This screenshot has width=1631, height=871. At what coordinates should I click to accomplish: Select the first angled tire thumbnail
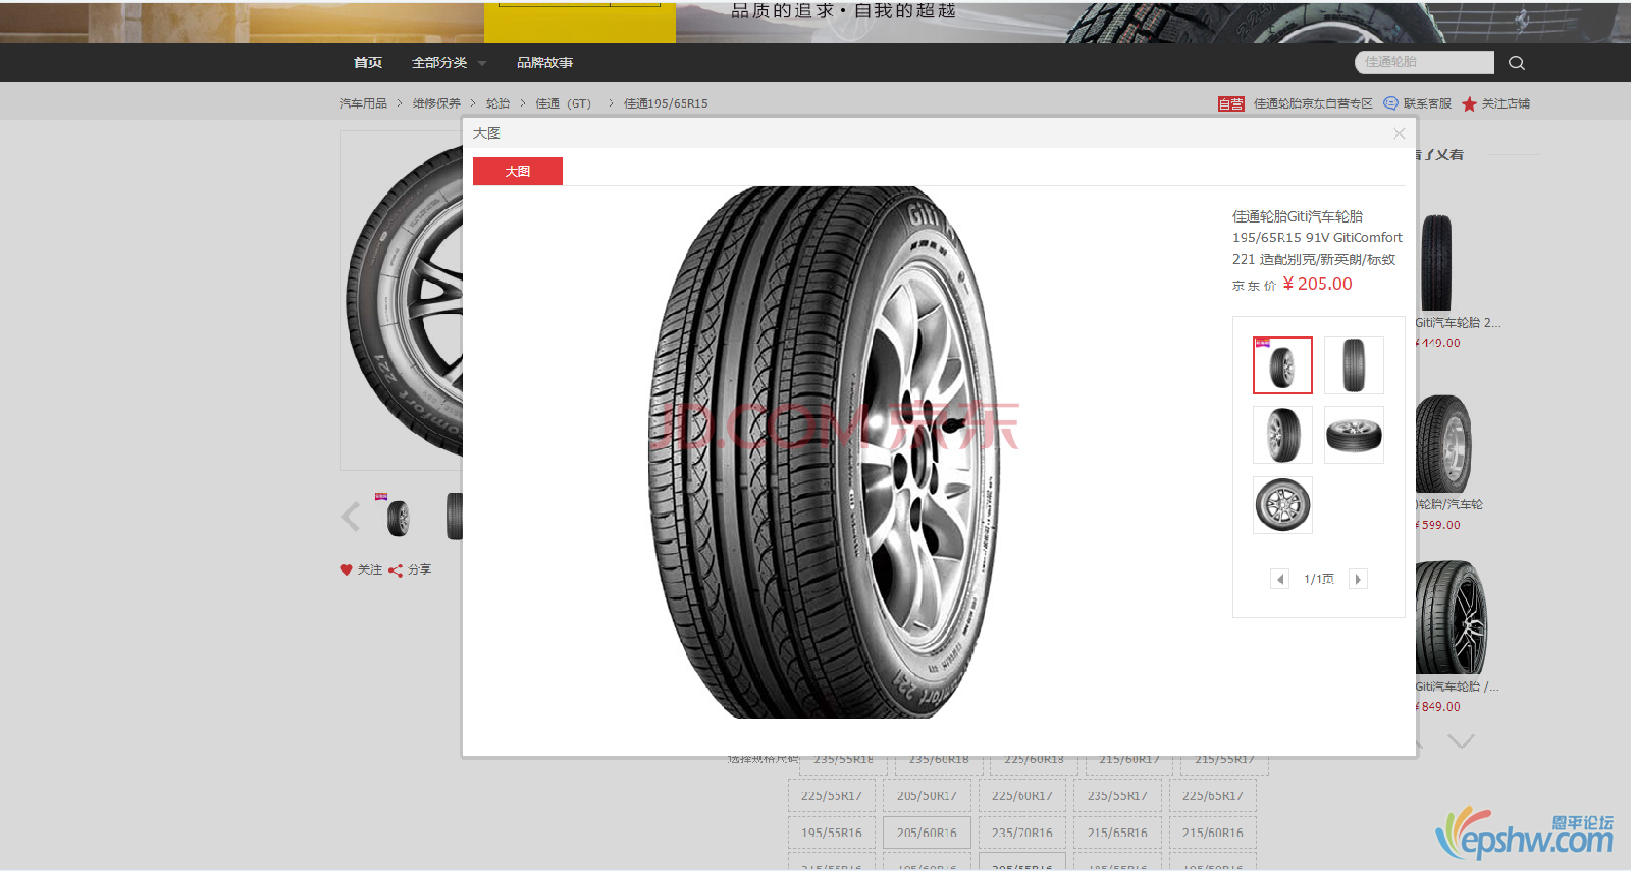click(x=1283, y=365)
